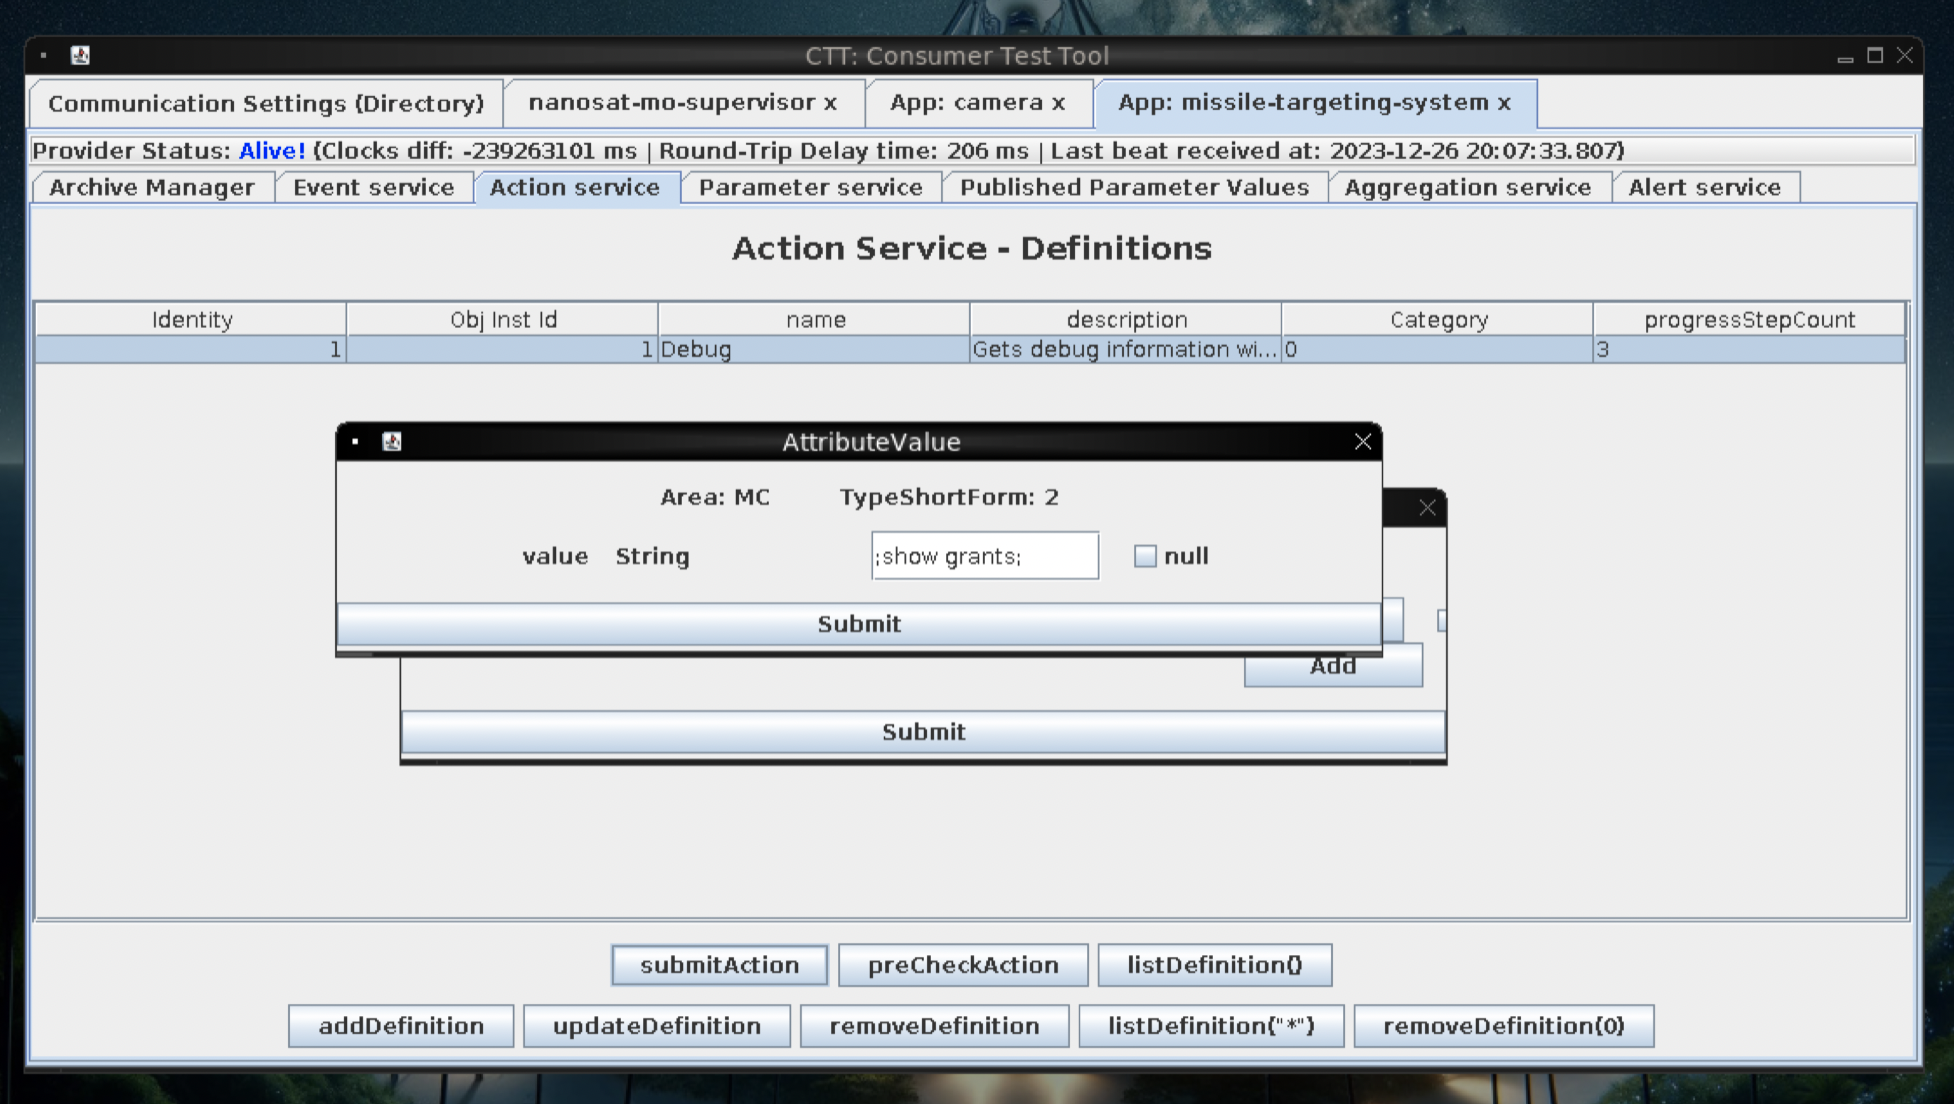
Task: Submit the AttributeValue dialog form
Action: click(859, 622)
